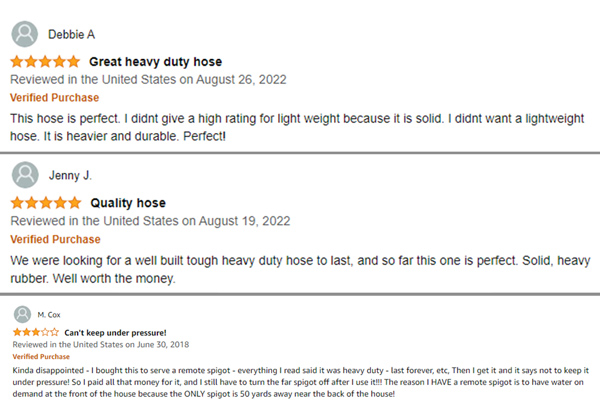Viewport: 600px width, 420px height.
Task: Open M. Cox's profile avatar
Action: tap(22, 314)
